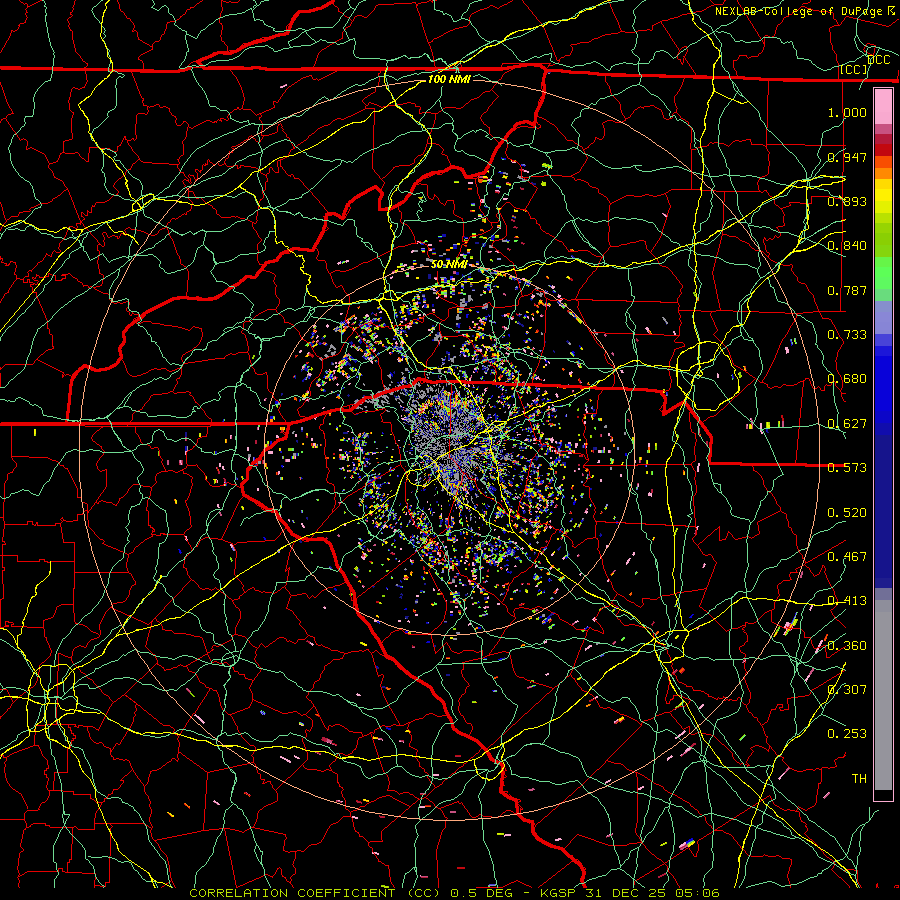Click the 1.000 scale value

(x=847, y=112)
